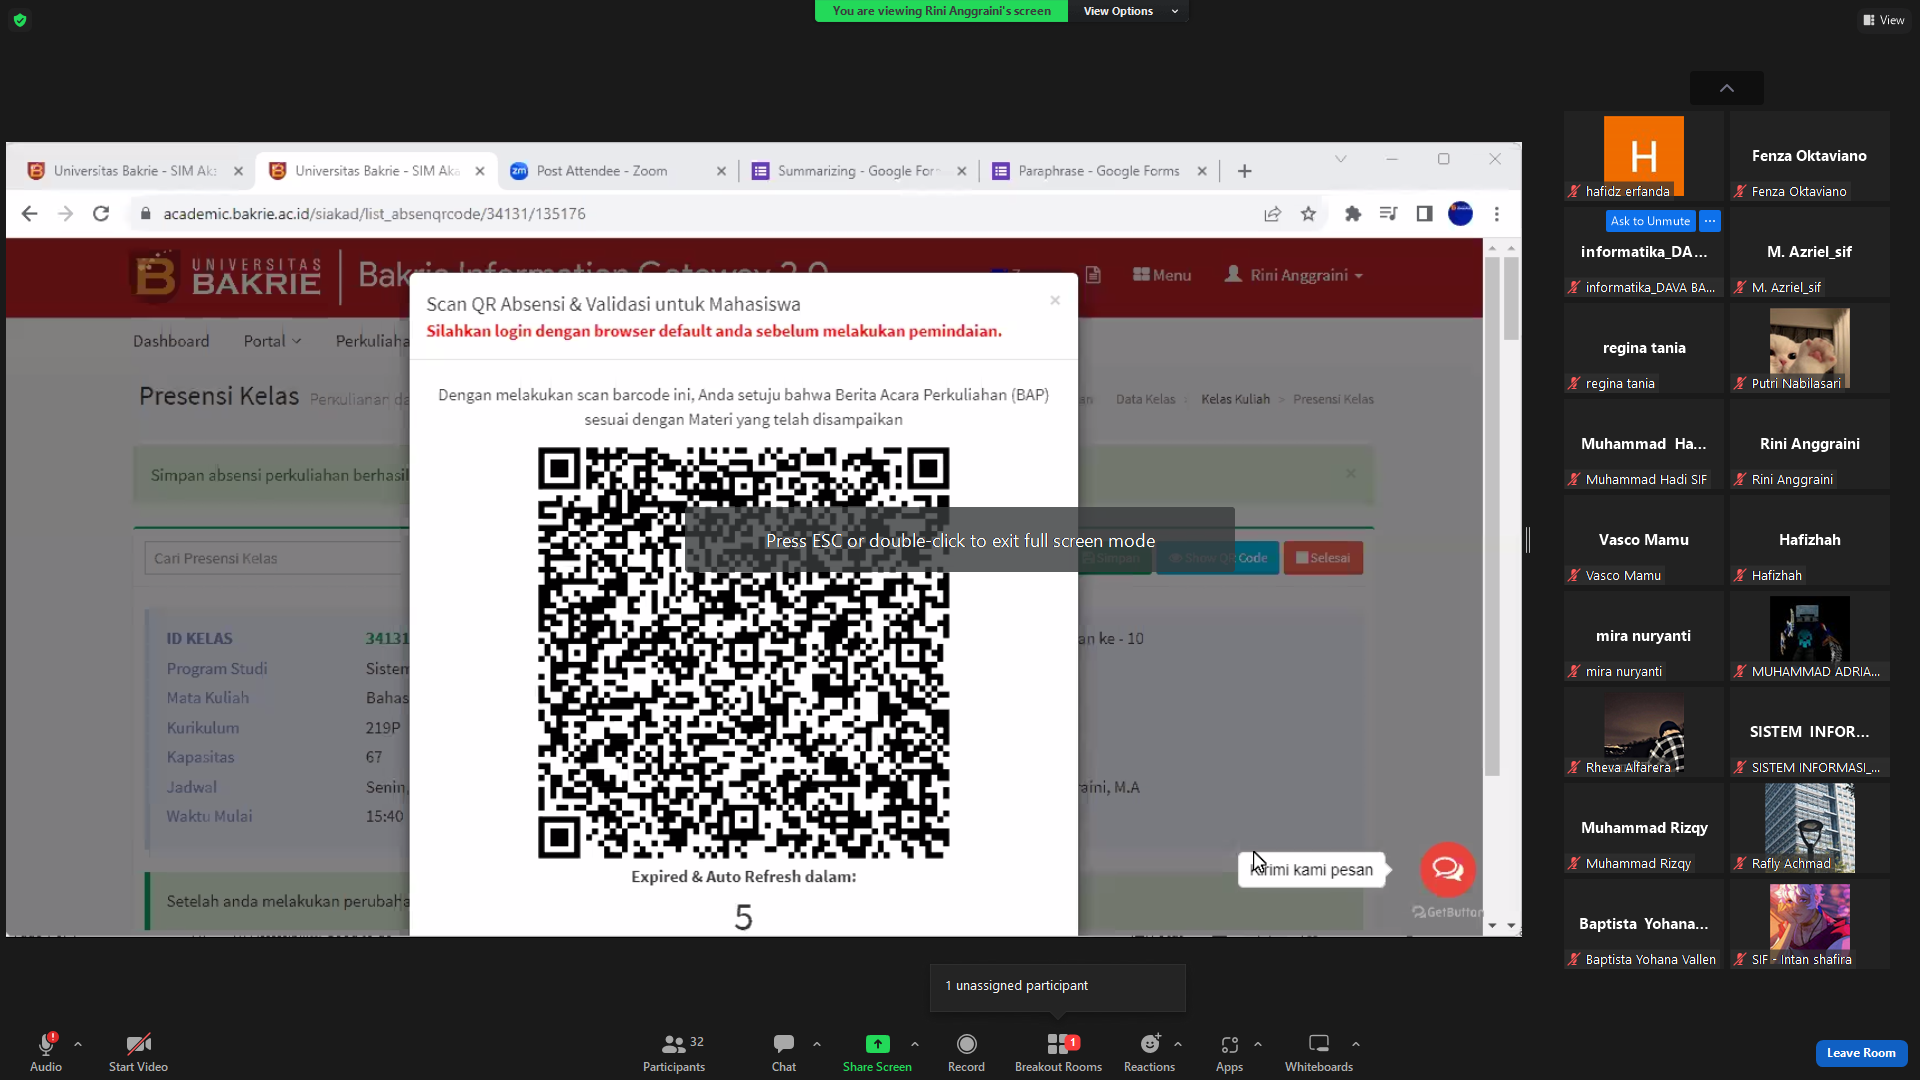The image size is (1920, 1080).
Task: Click Kelas Kuliah breadcrumb link
Action: (1235, 399)
